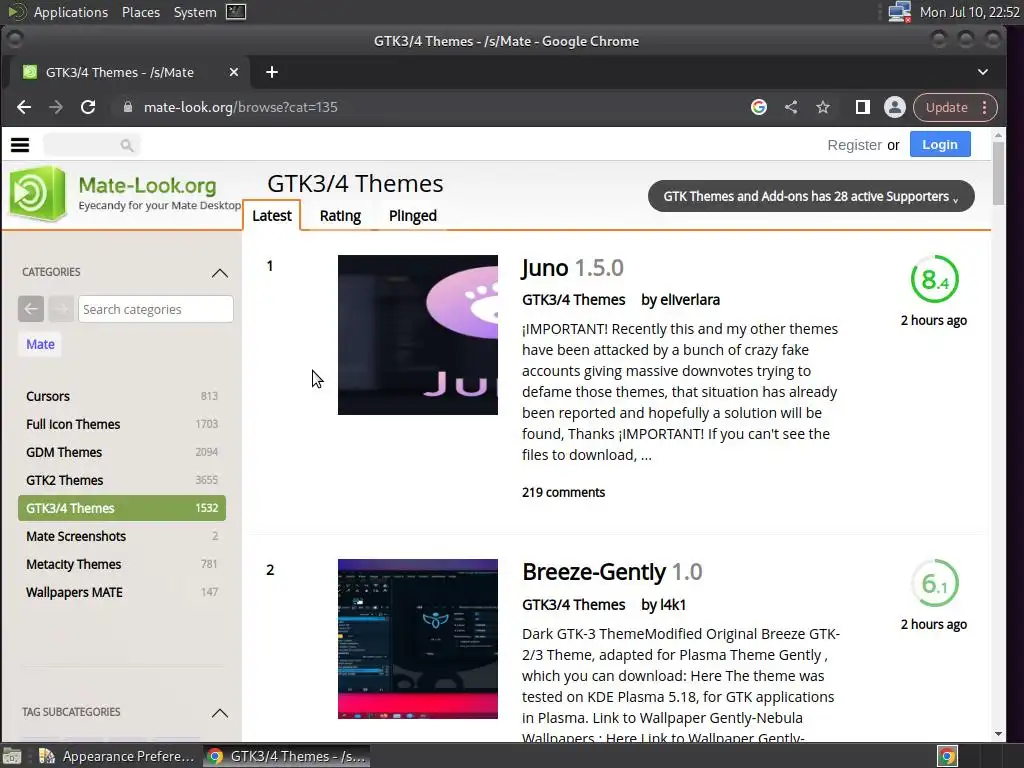Click the search magnifier icon
Screen dimensions: 1024x768
[127, 145]
